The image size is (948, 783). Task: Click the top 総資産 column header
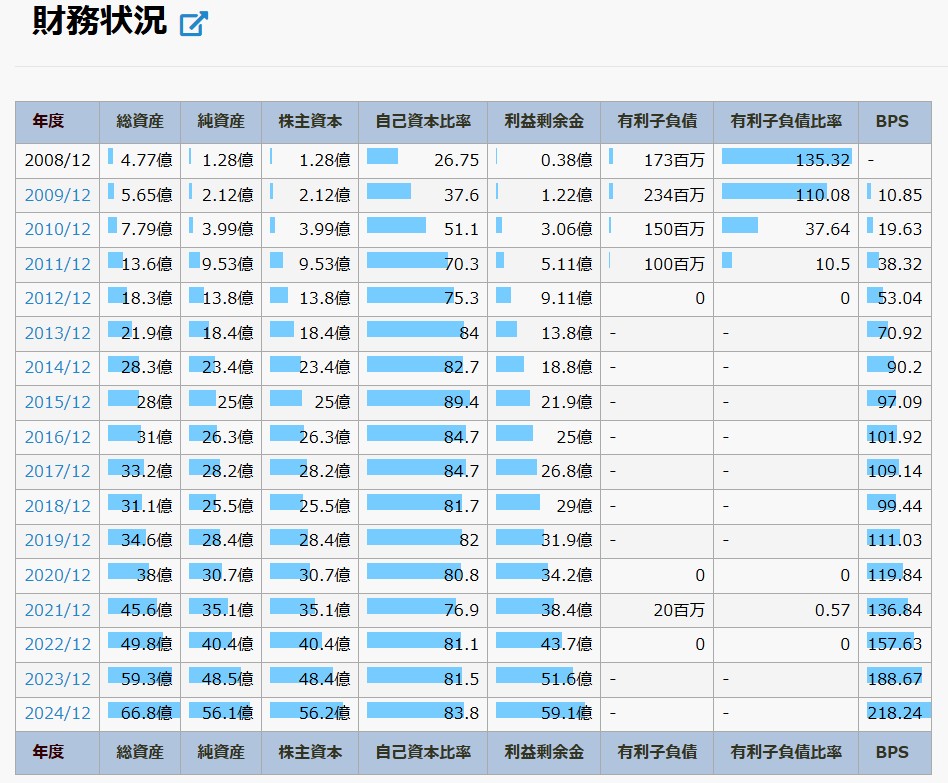tap(140, 122)
